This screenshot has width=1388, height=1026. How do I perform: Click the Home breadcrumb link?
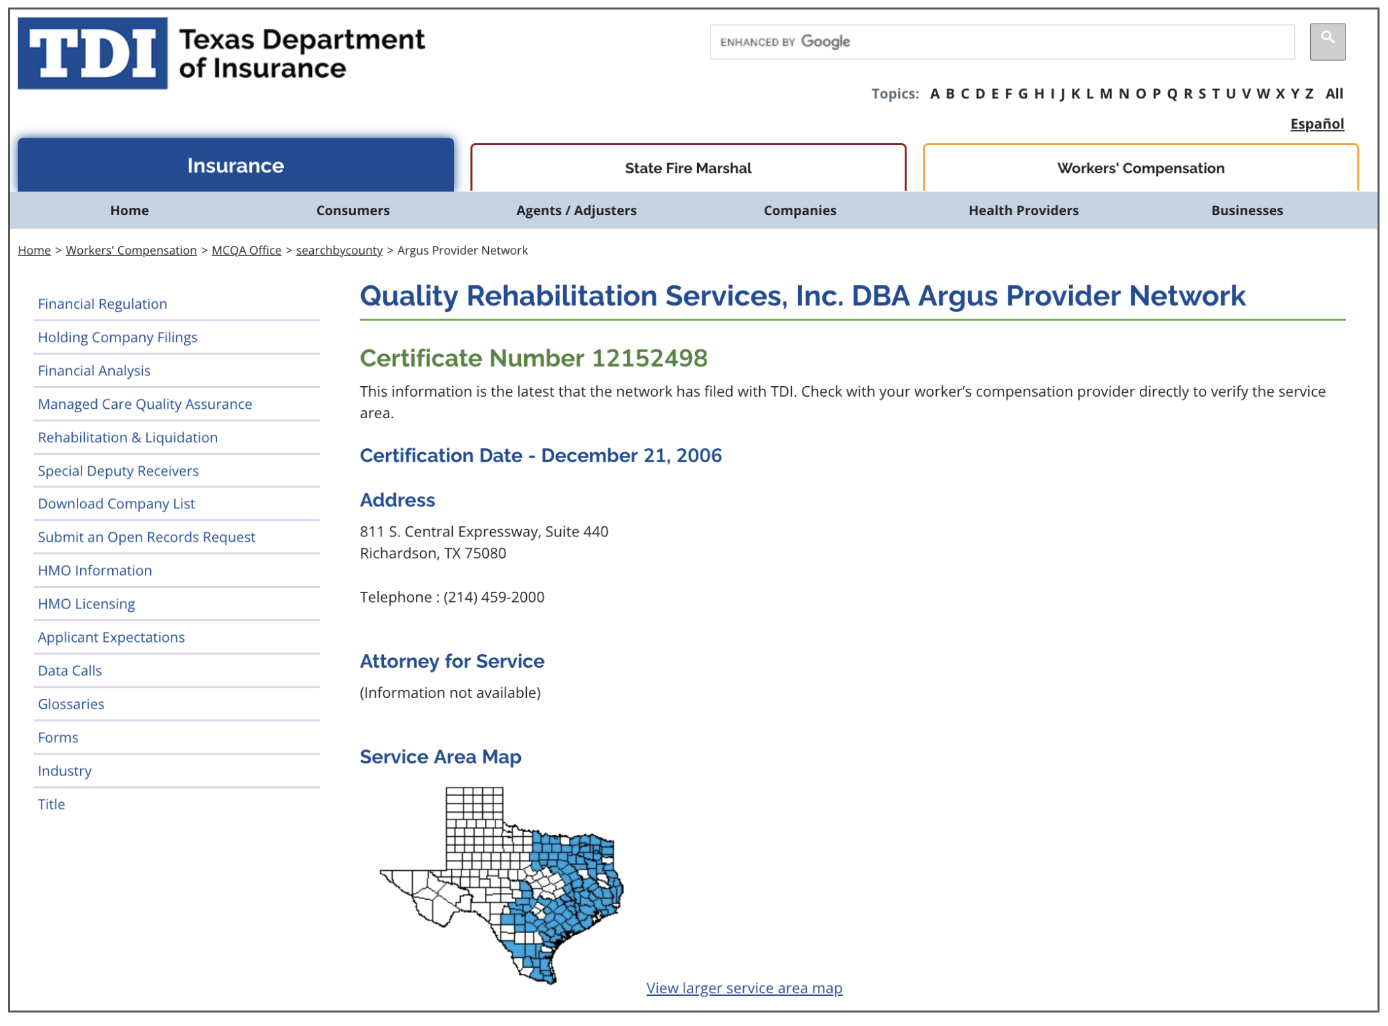[x=34, y=250]
